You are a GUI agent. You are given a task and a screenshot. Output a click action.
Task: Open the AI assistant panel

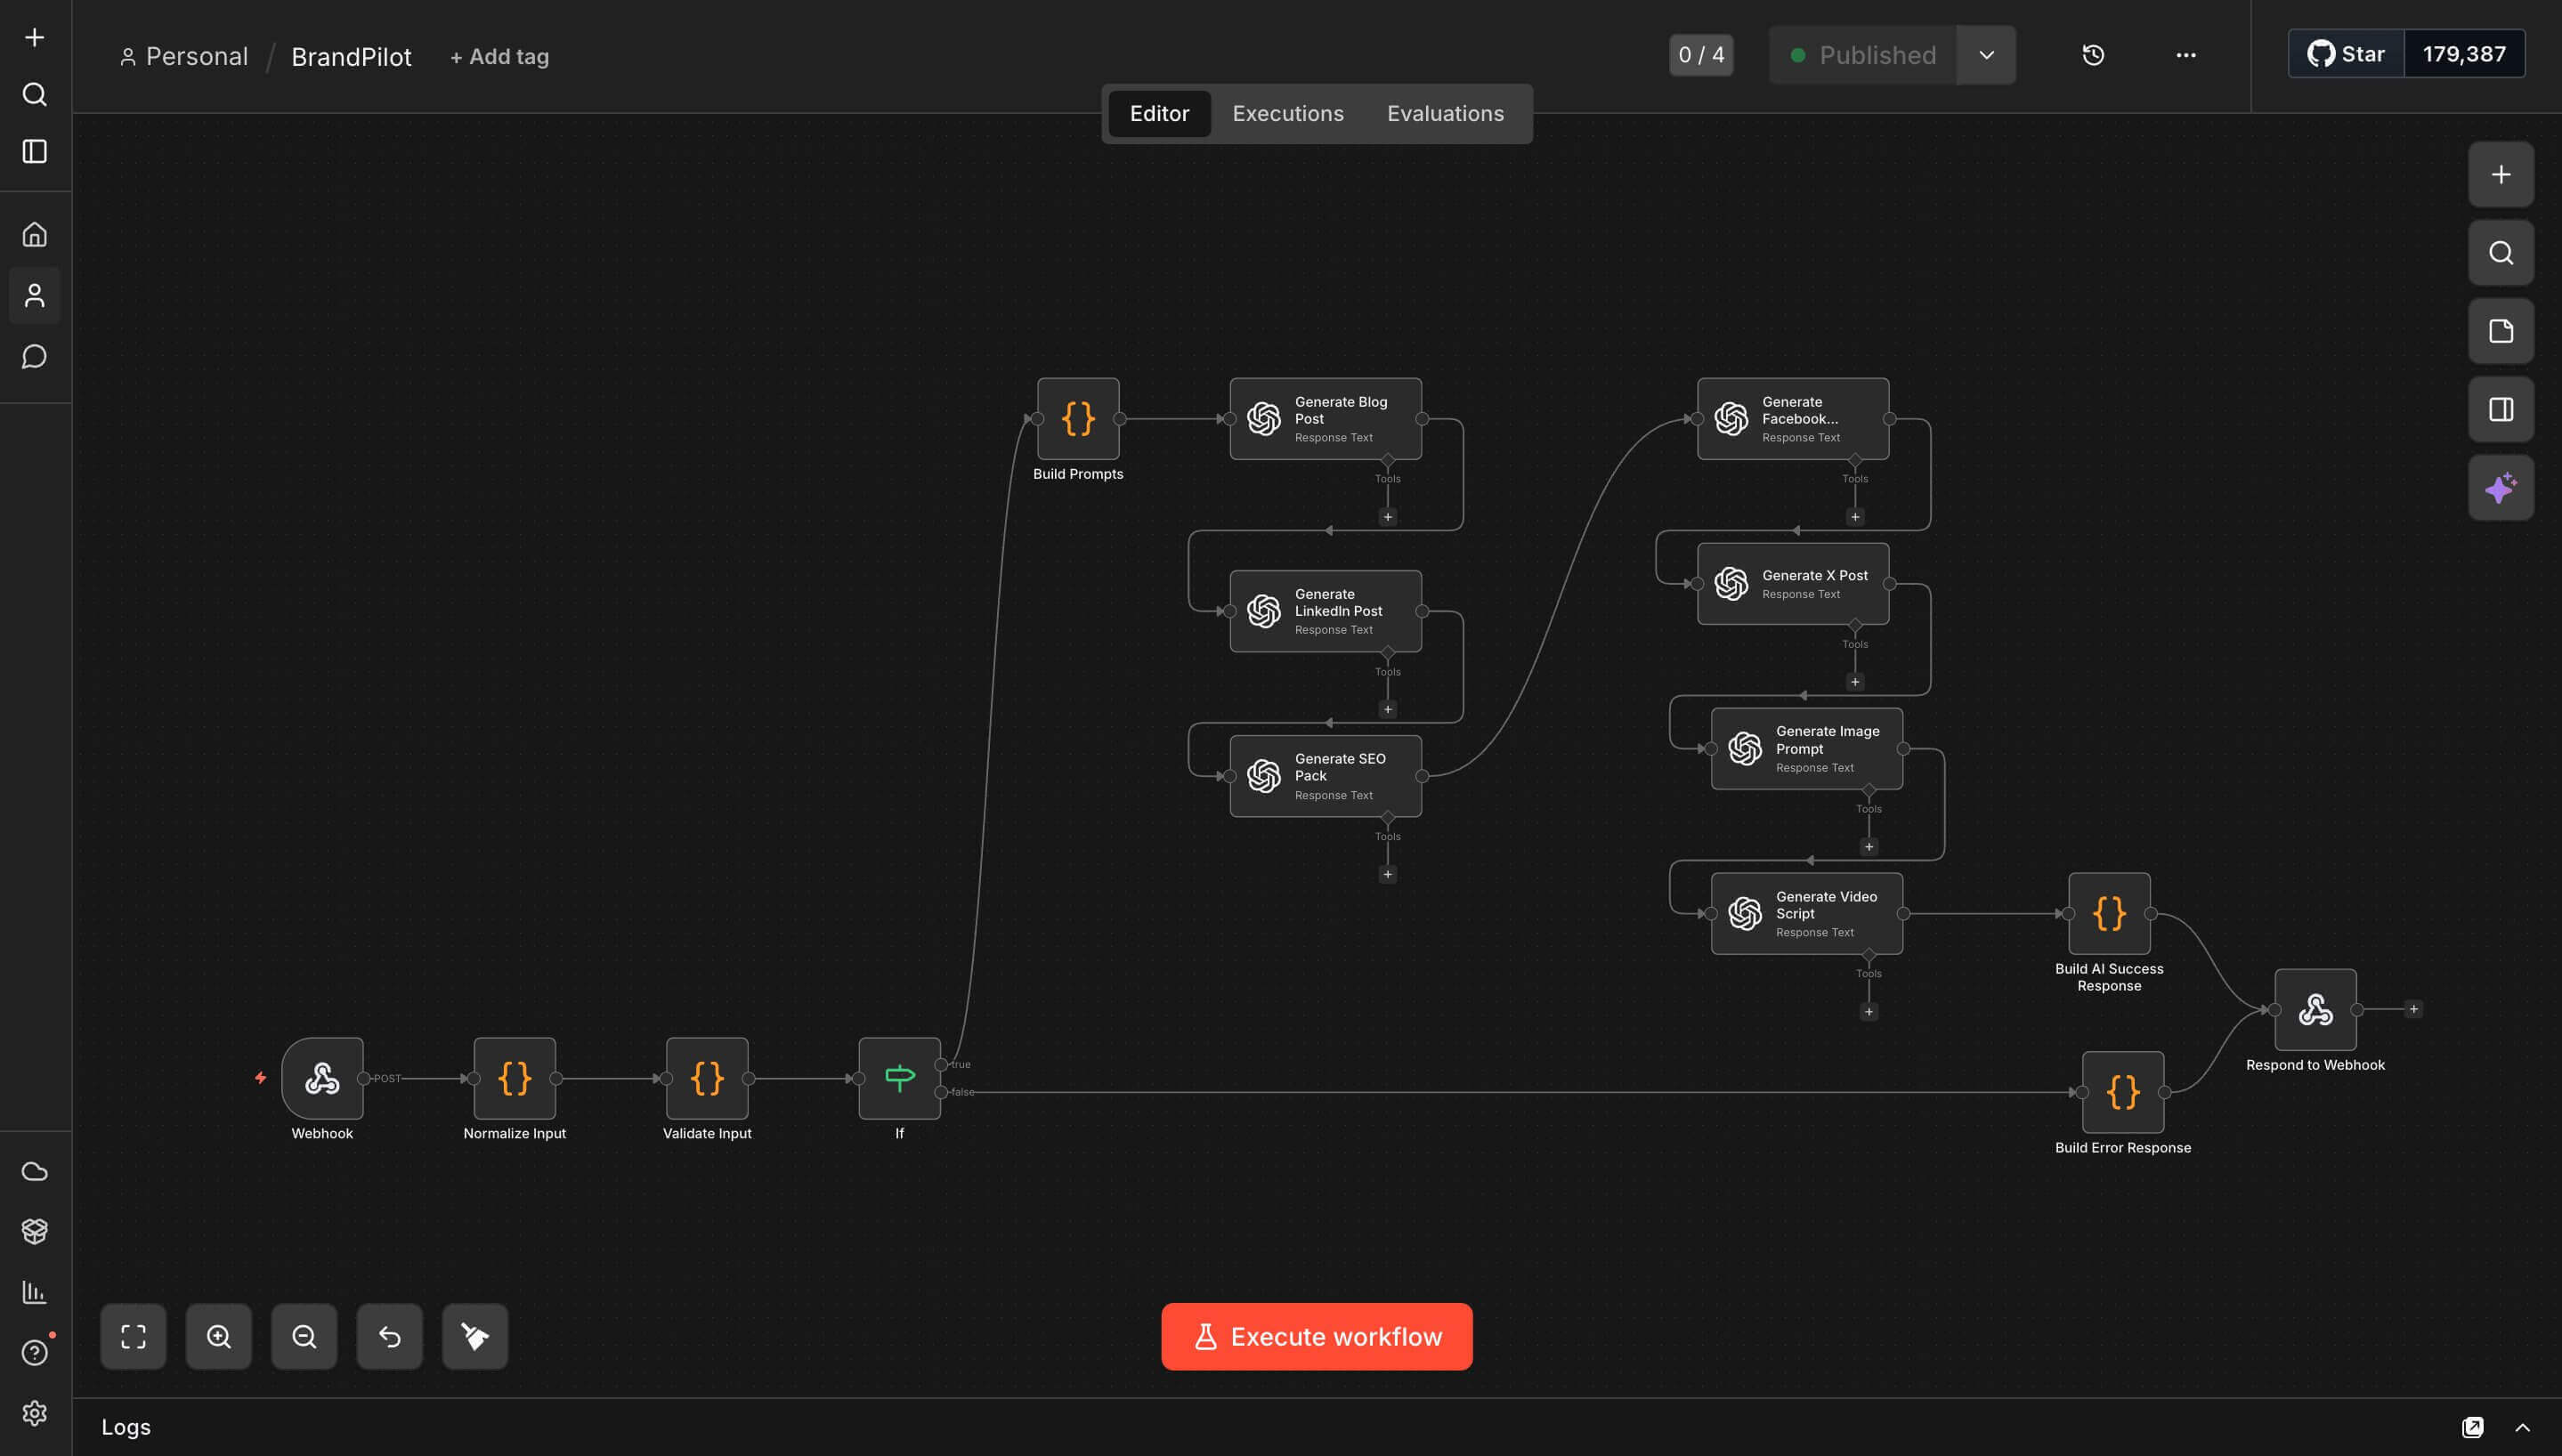click(x=2500, y=487)
